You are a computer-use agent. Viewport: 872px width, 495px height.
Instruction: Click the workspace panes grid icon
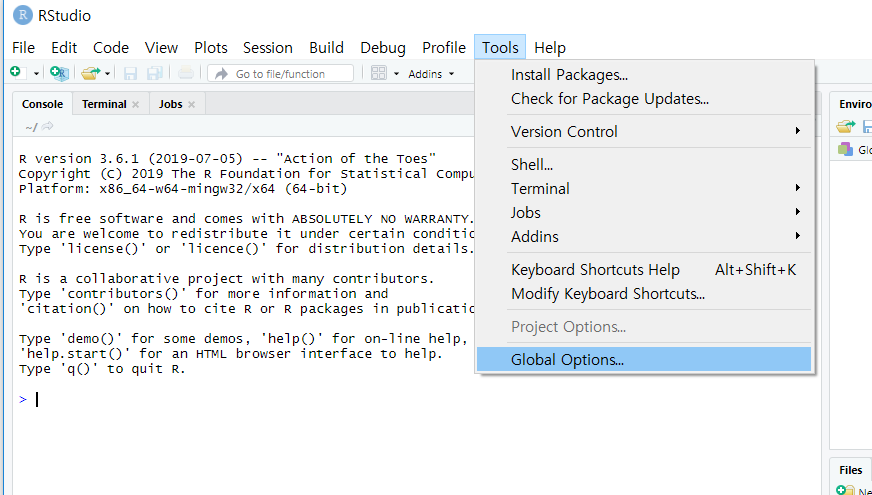coord(379,73)
